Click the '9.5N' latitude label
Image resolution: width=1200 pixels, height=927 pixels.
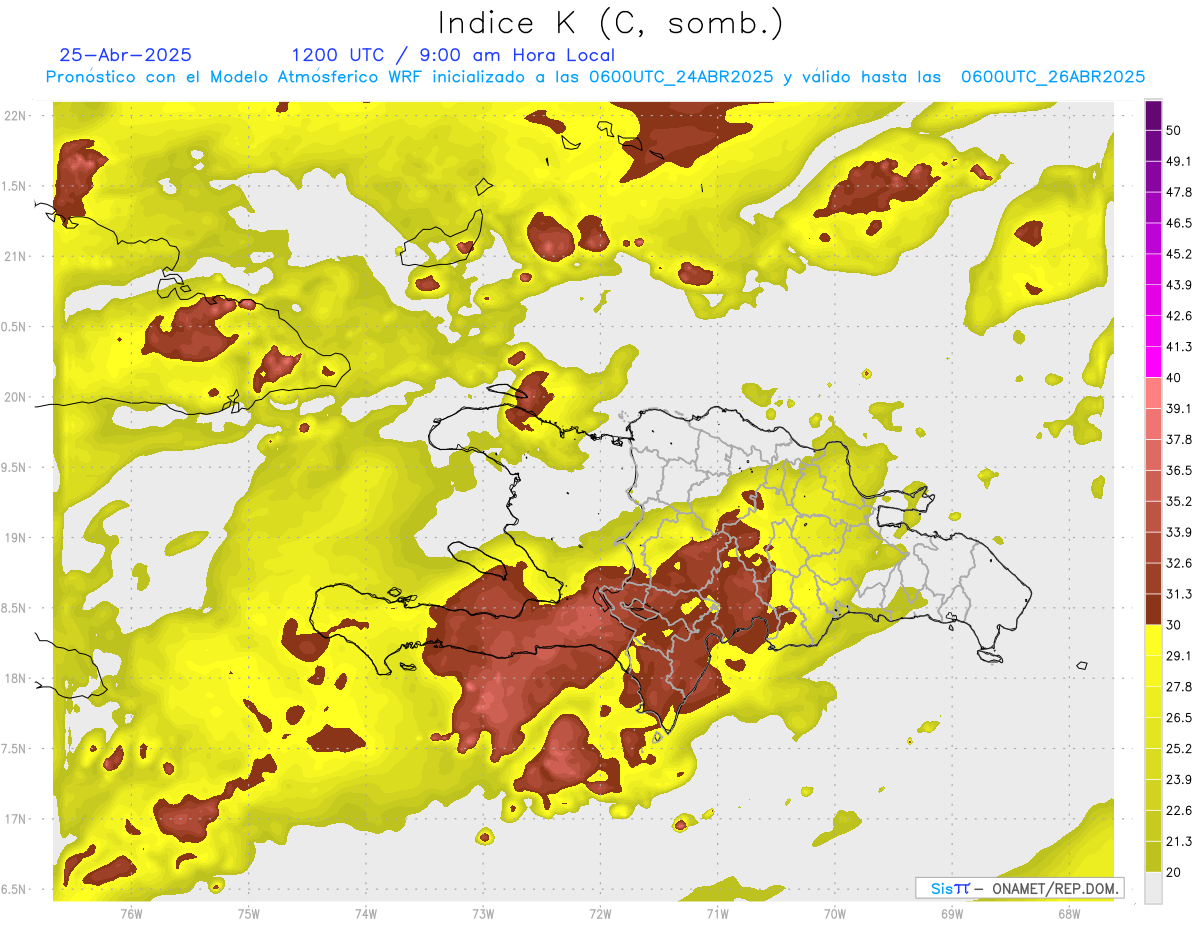pos(14,467)
